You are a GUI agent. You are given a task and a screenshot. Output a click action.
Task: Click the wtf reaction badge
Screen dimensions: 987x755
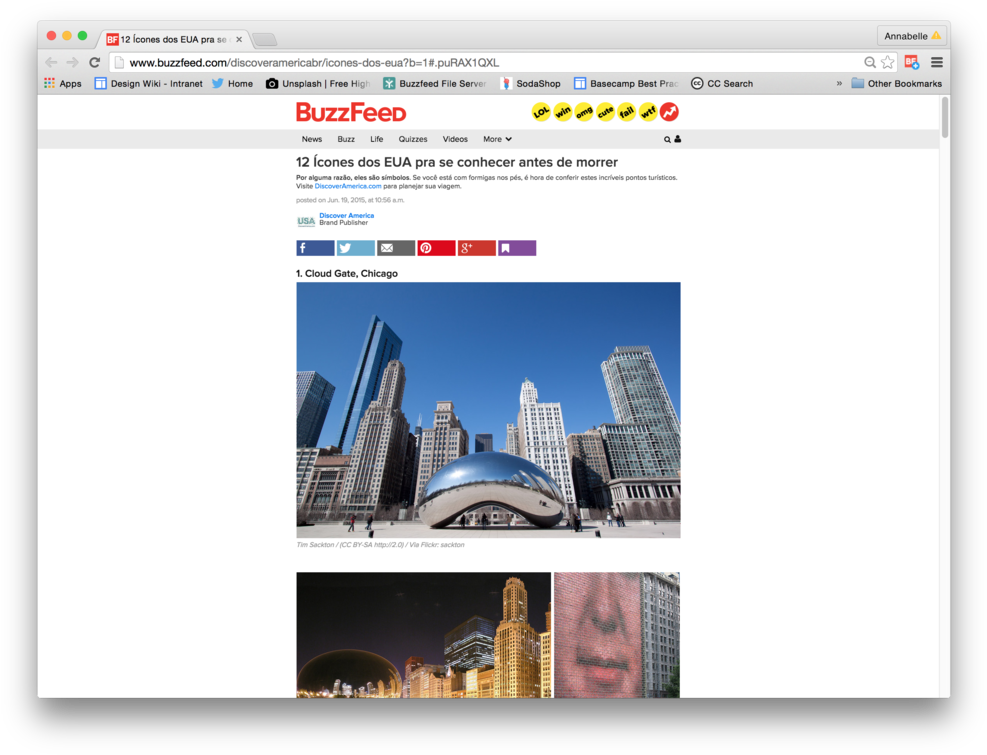point(647,113)
